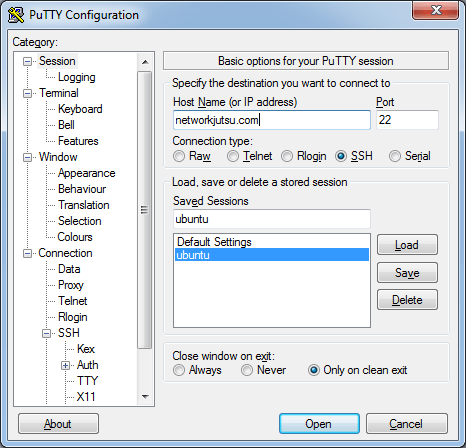Click the PuTTY icon in the title bar

(16, 15)
